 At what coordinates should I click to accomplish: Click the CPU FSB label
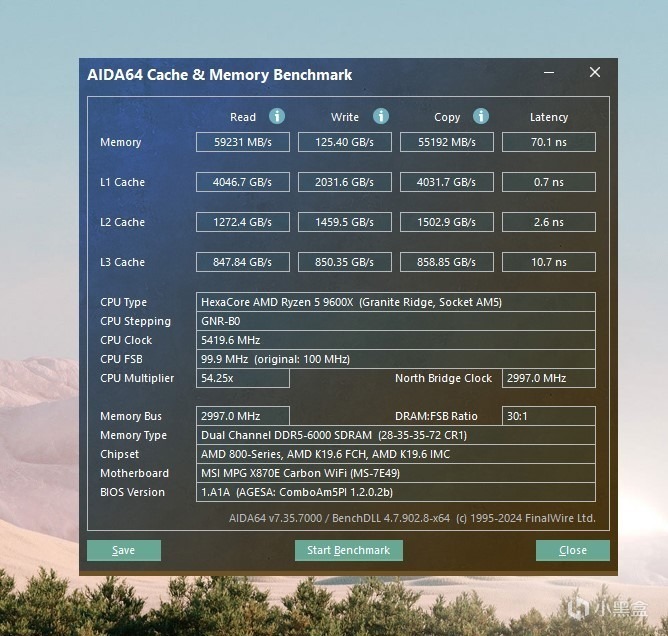click(121, 360)
